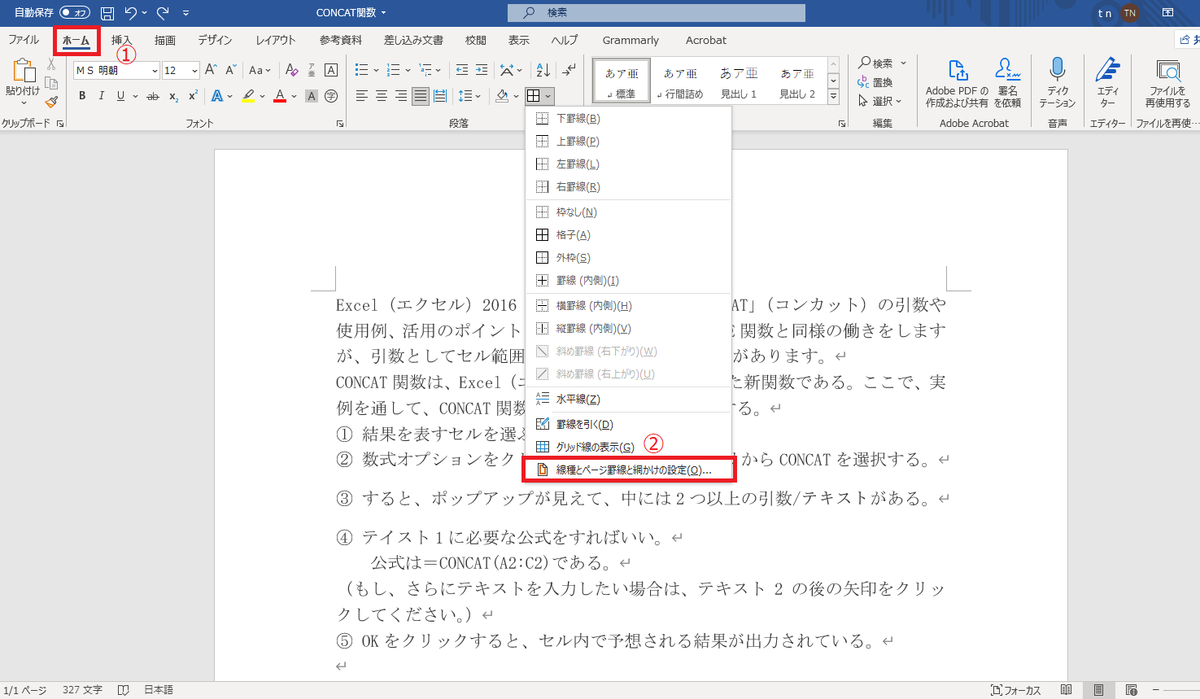
Task: Toggle Italic formatting
Action: tap(101, 96)
